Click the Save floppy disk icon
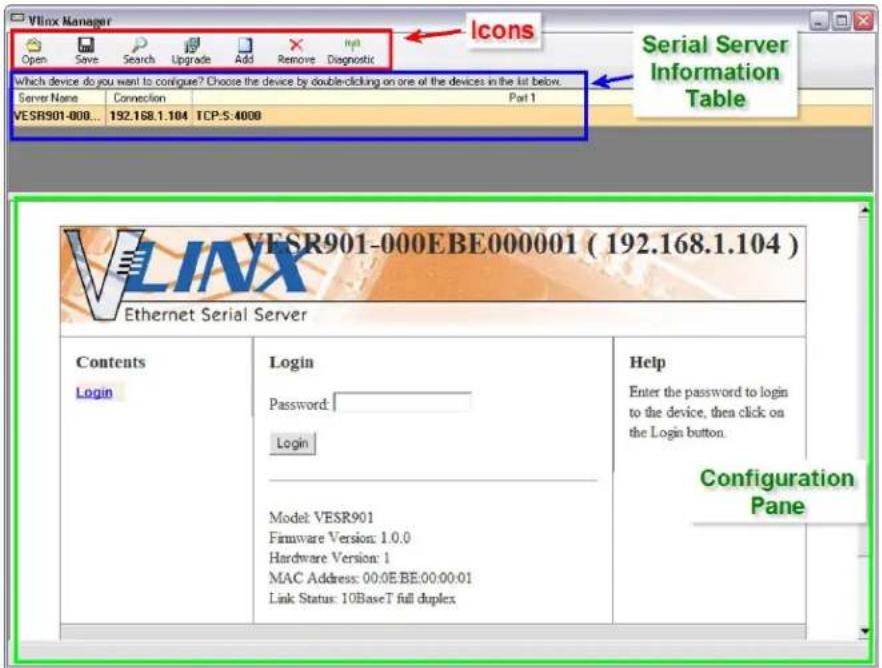882x668 pixels. coord(86,51)
